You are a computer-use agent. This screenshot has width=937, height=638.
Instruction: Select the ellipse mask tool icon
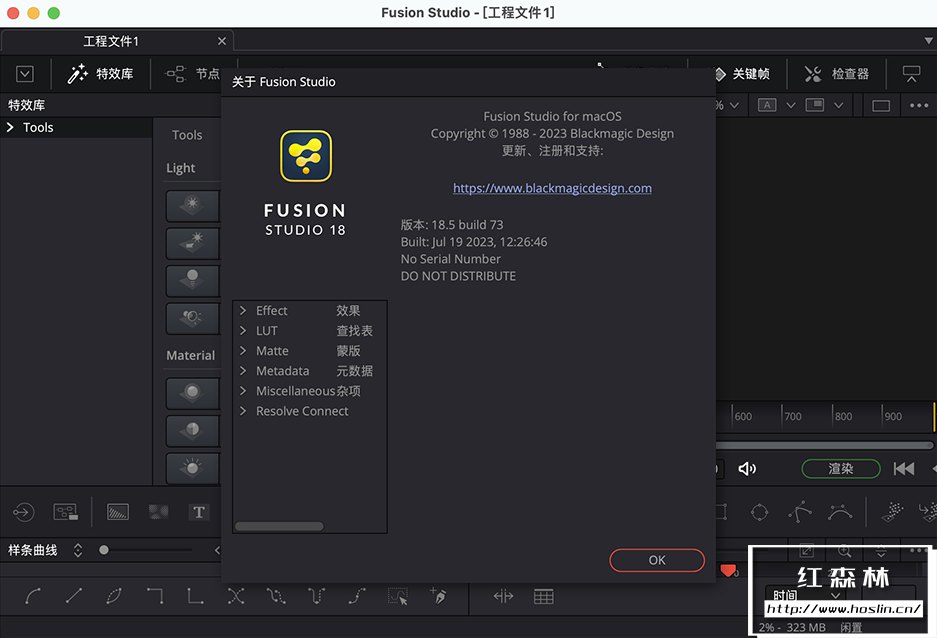[x=760, y=512]
